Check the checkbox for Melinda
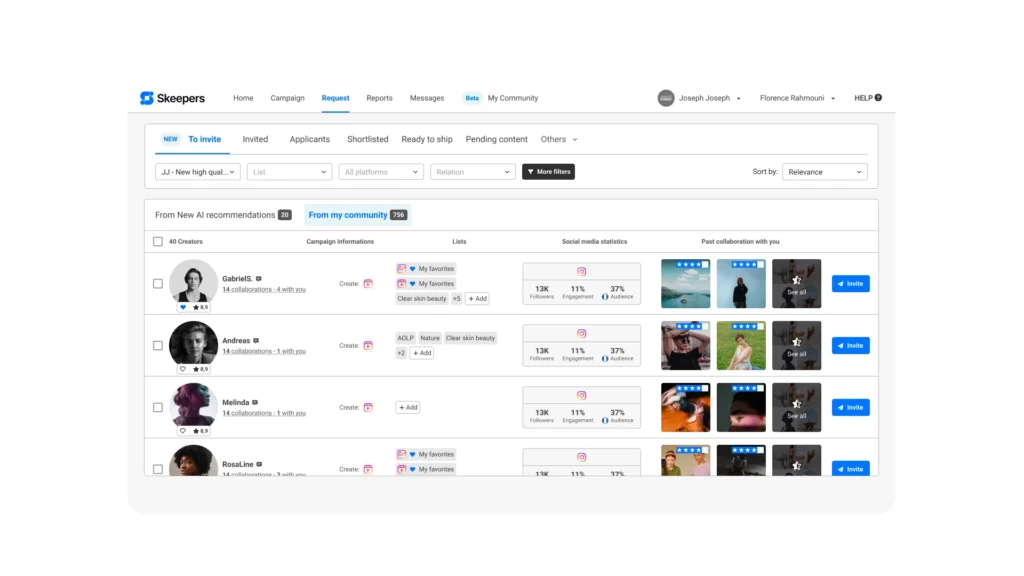This screenshot has height=576, width=1024. click(x=158, y=407)
